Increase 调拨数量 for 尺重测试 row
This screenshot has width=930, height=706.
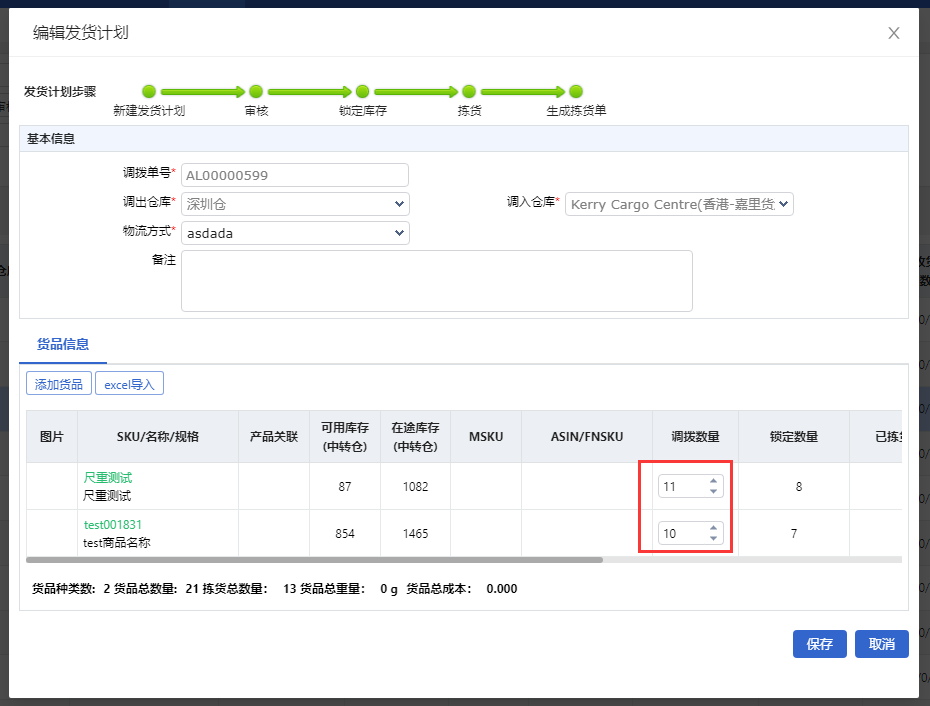point(713,481)
